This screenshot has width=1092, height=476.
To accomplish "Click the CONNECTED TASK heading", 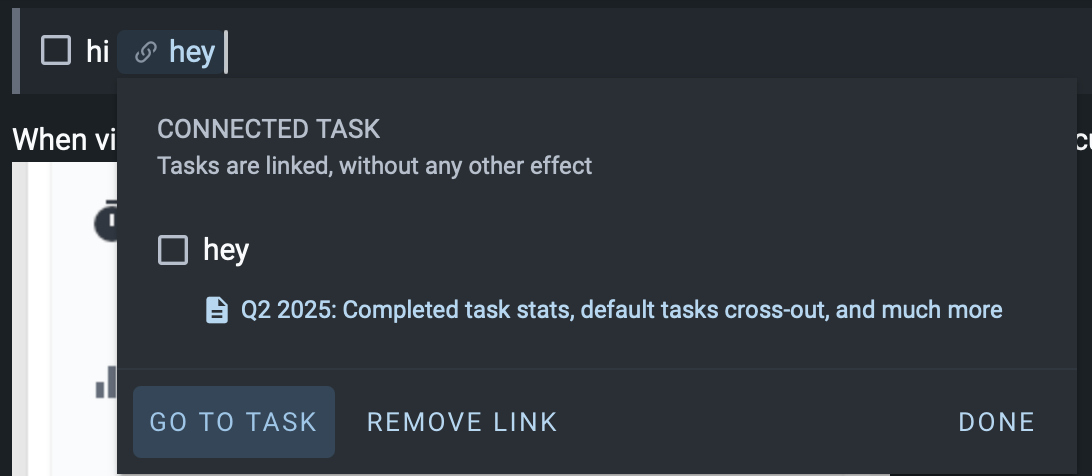I will [269, 129].
